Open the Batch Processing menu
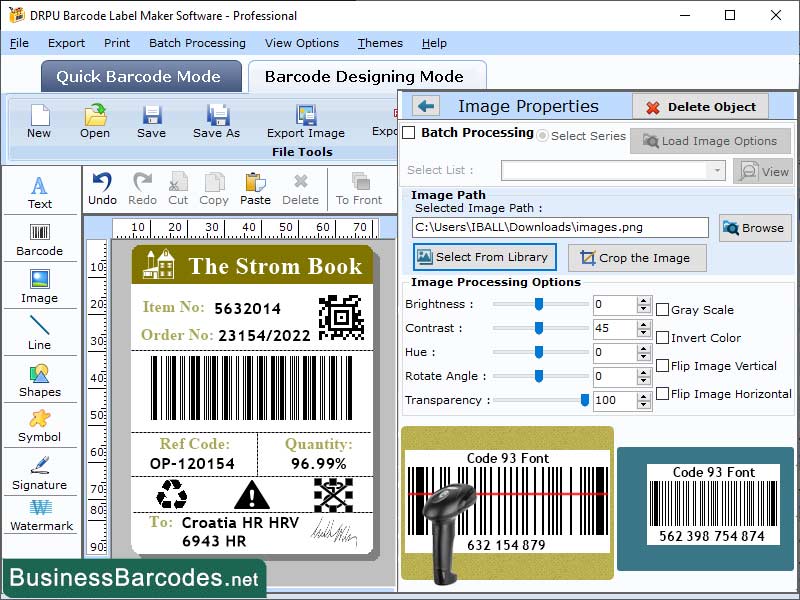 197,43
